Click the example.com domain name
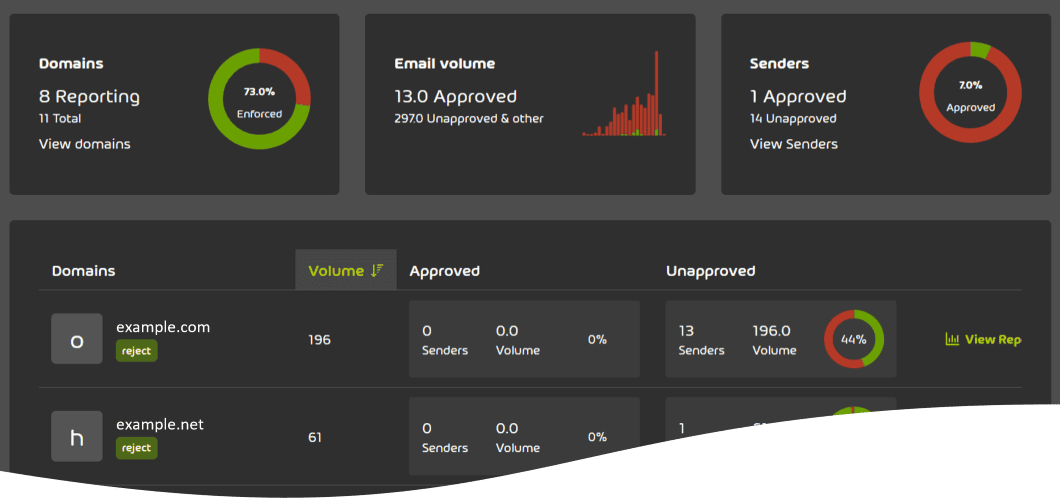The height and width of the screenshot is (498, 1060). click(163, 327)
